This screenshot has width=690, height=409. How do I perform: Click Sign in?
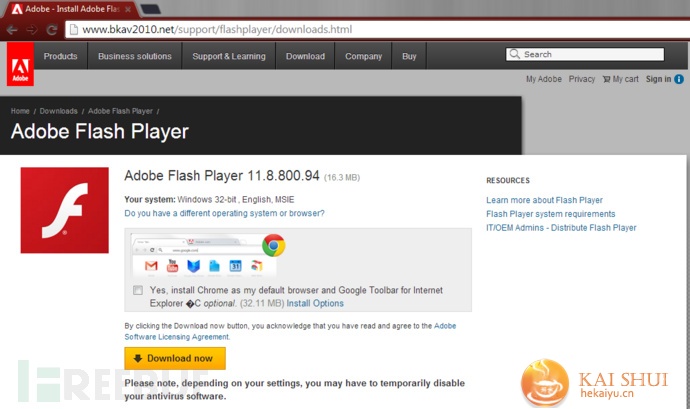(x=658, y=79)
